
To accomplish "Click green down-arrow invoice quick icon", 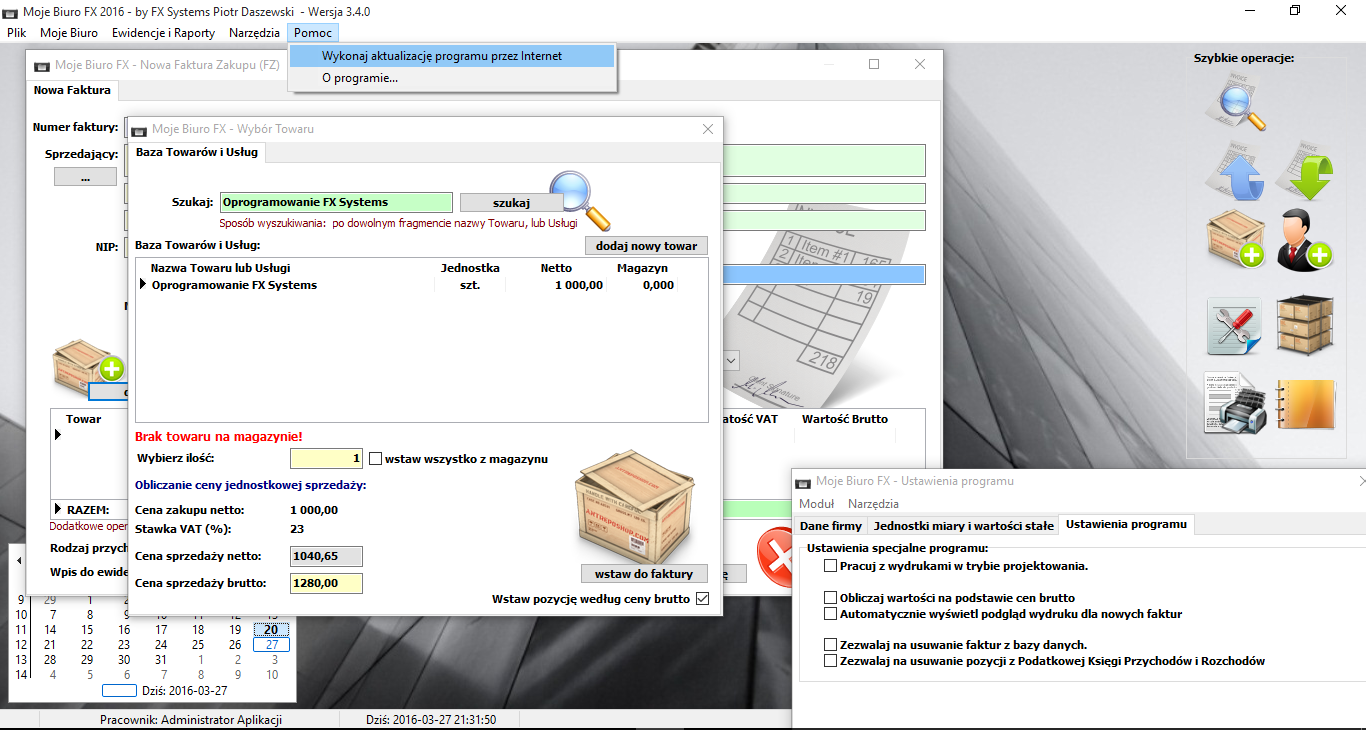I will click(1305, 171).
